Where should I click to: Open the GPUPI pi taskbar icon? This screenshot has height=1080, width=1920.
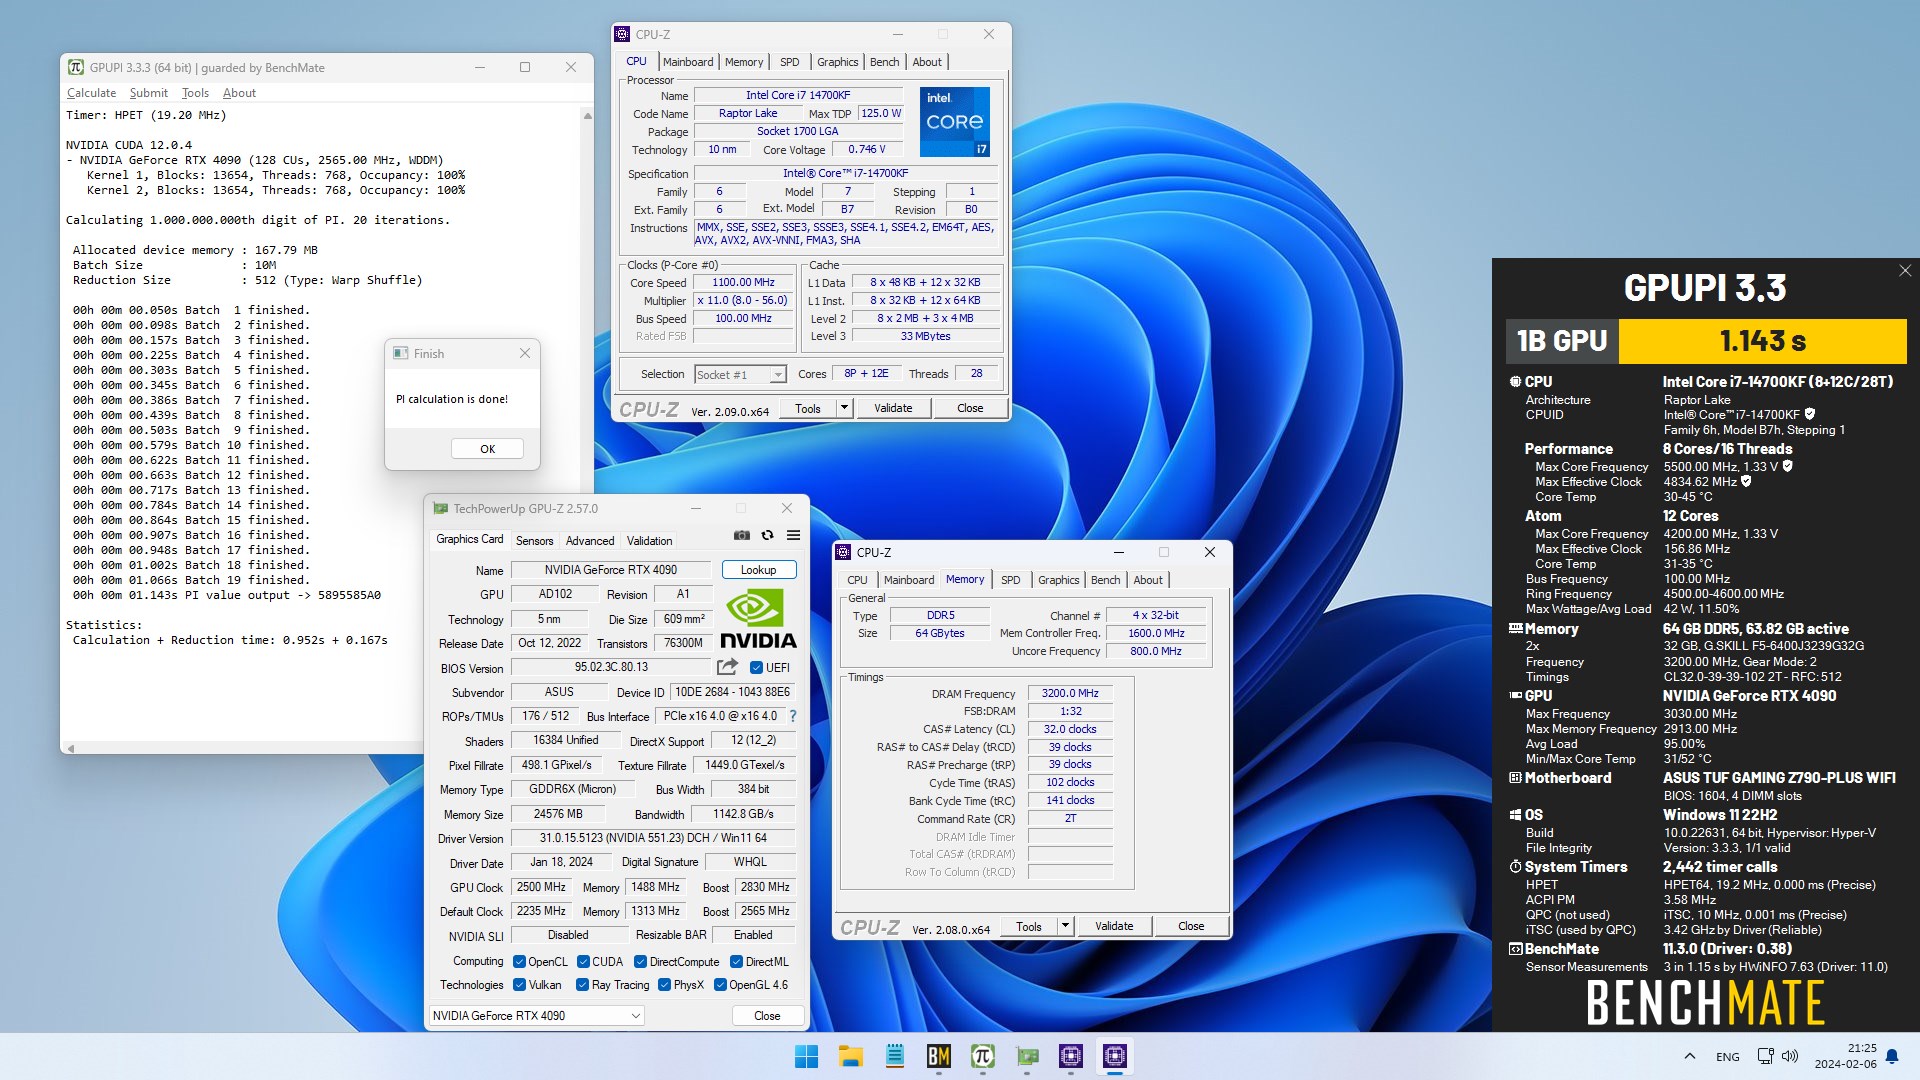[982, 1056]
